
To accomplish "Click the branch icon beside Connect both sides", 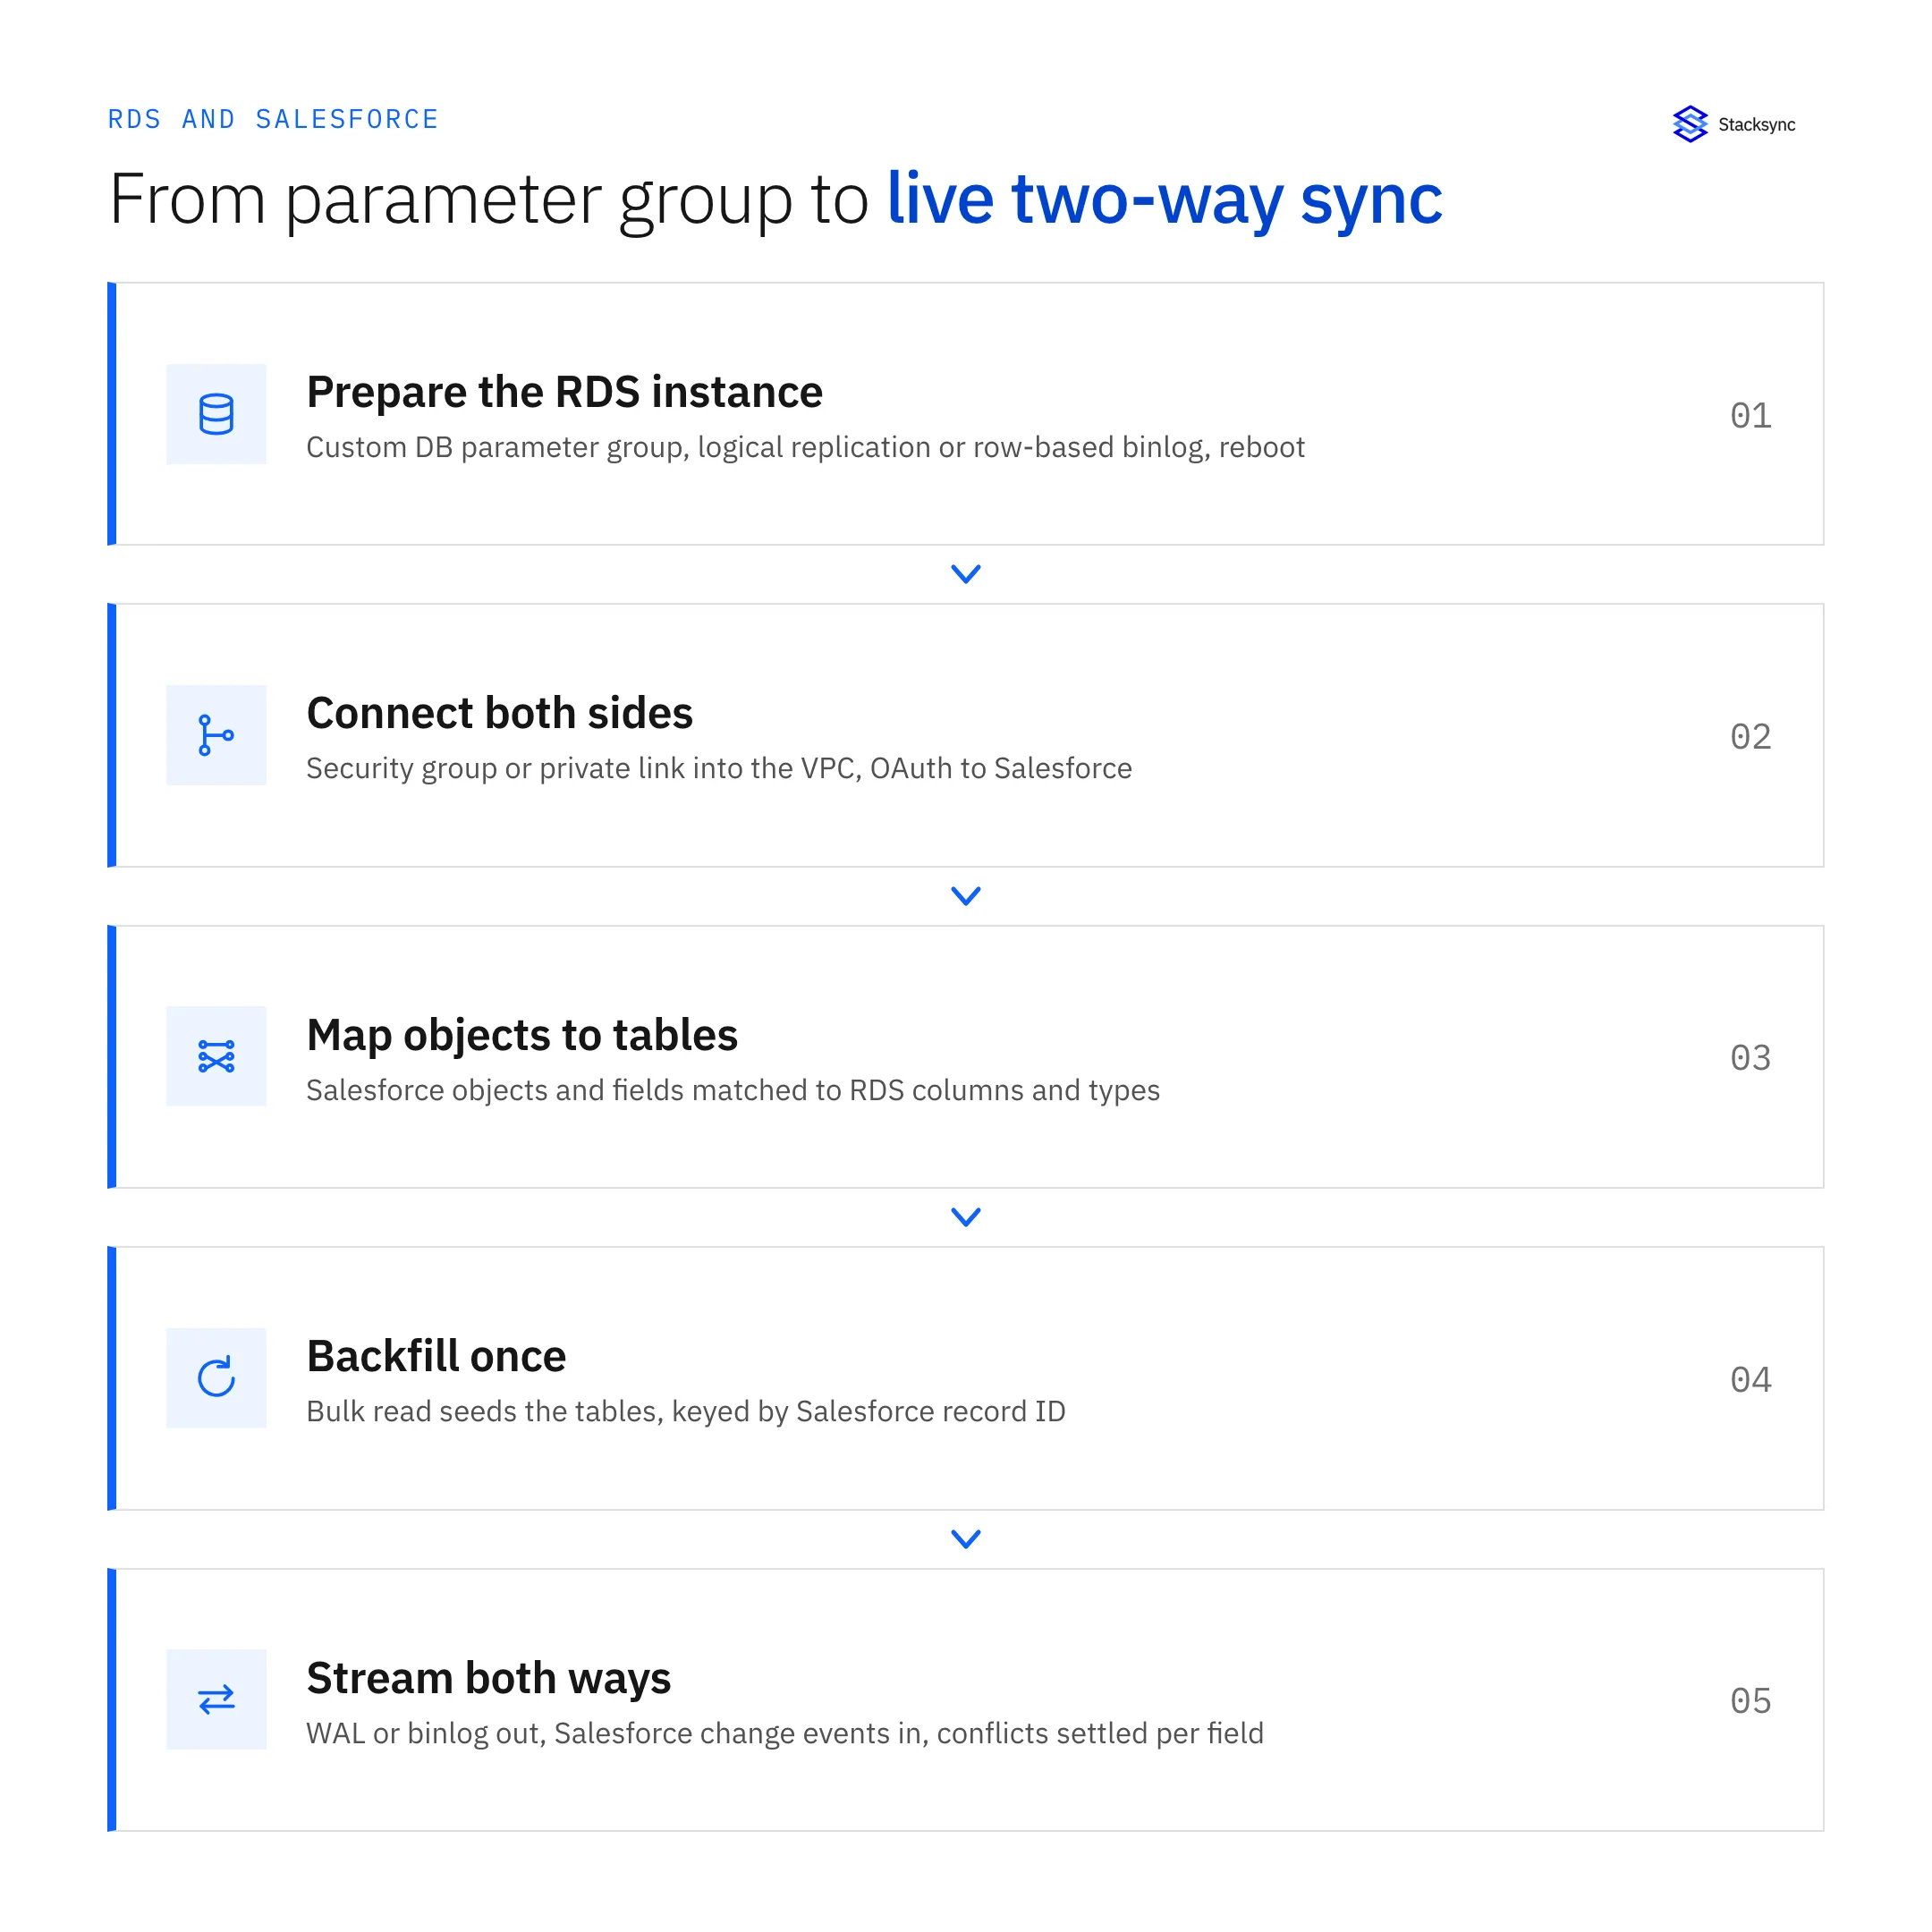I will pos(216,735).
